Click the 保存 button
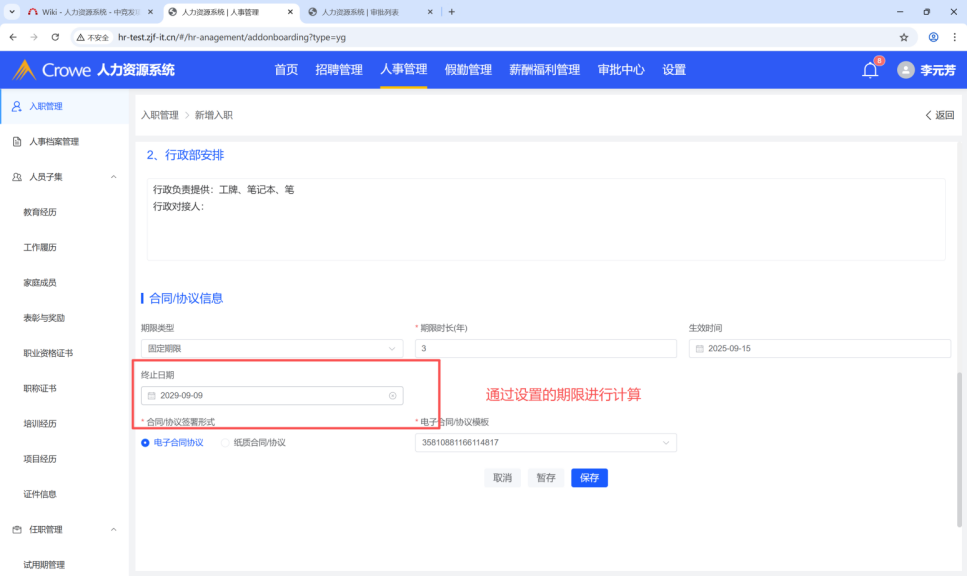 (x=589, y=478)
